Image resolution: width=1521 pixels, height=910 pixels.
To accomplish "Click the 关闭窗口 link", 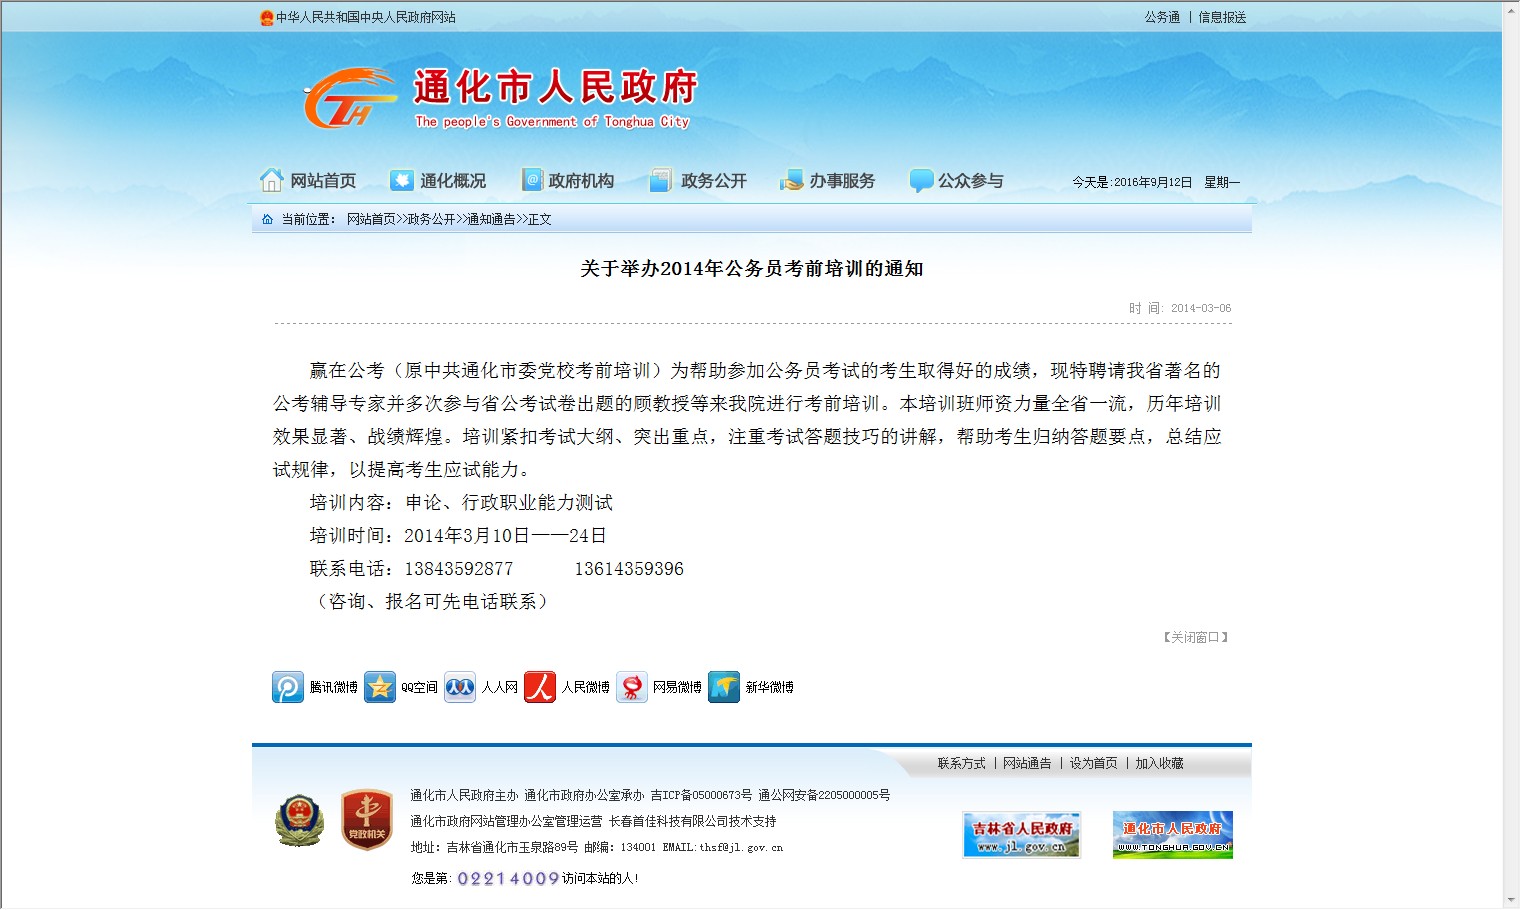I will (1195, 637).
